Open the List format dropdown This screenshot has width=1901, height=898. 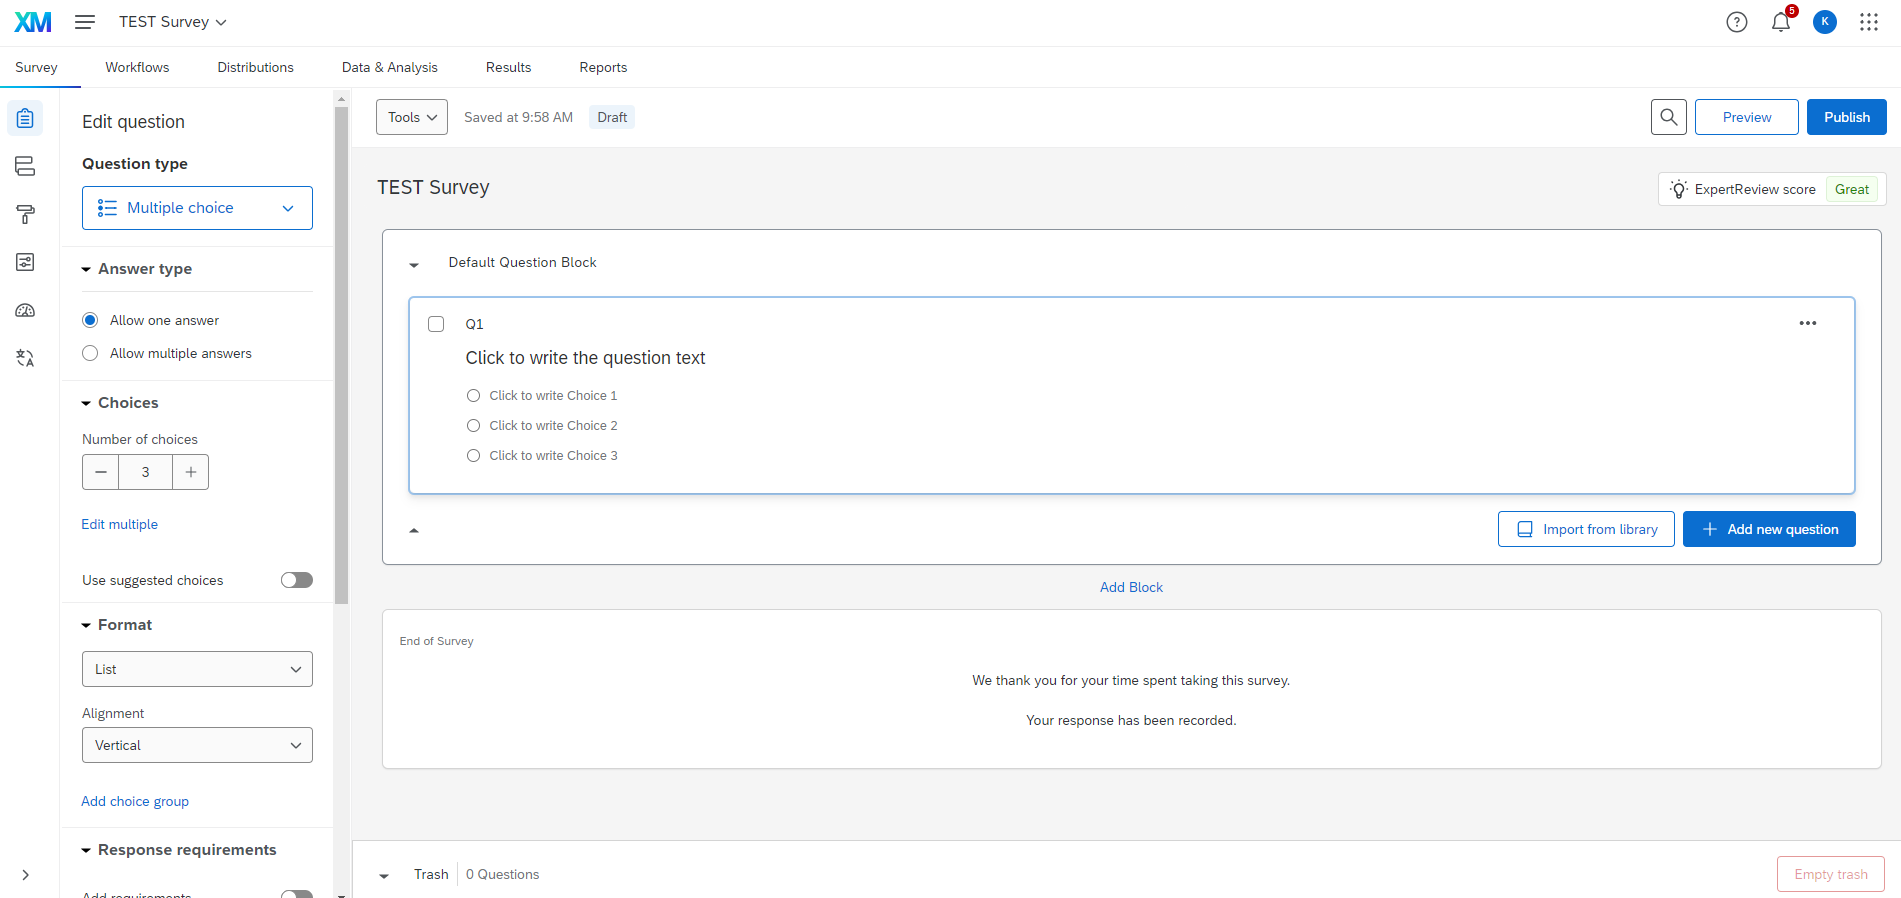pyautogui.click(x=197, y=669)
